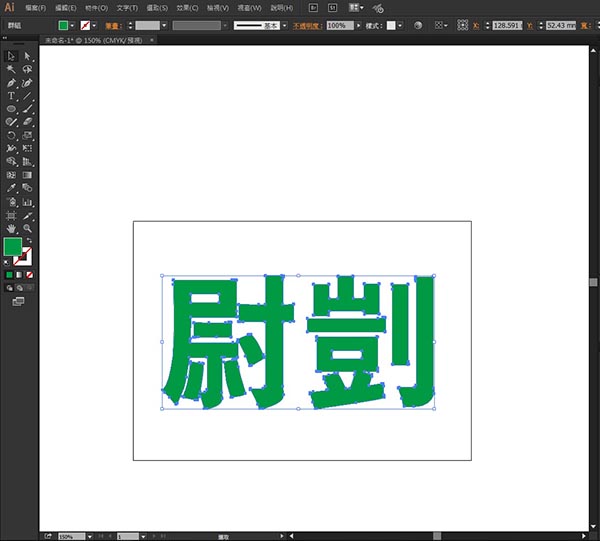Select the Type tool
600x541 pixels.
tap(11, 96)
